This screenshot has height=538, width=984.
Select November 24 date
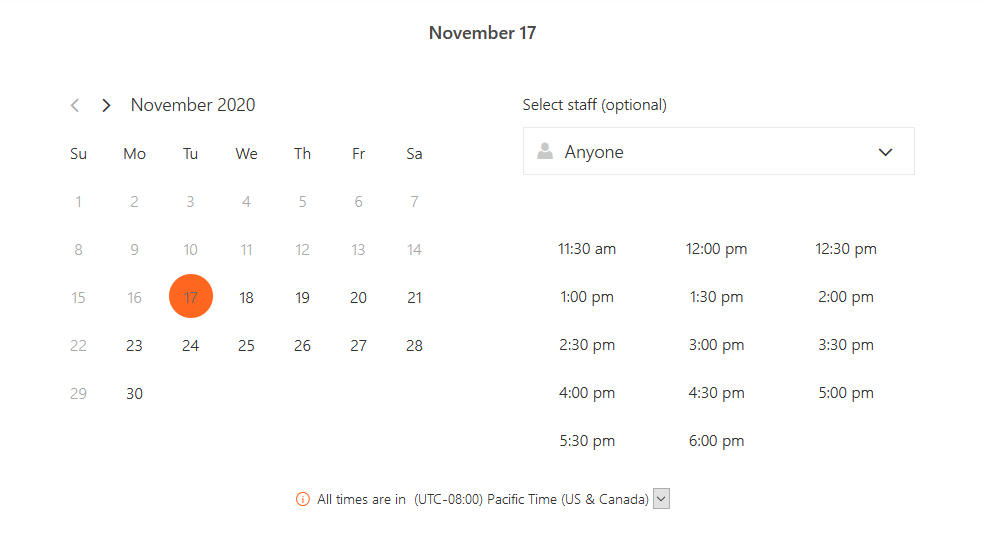191,346
